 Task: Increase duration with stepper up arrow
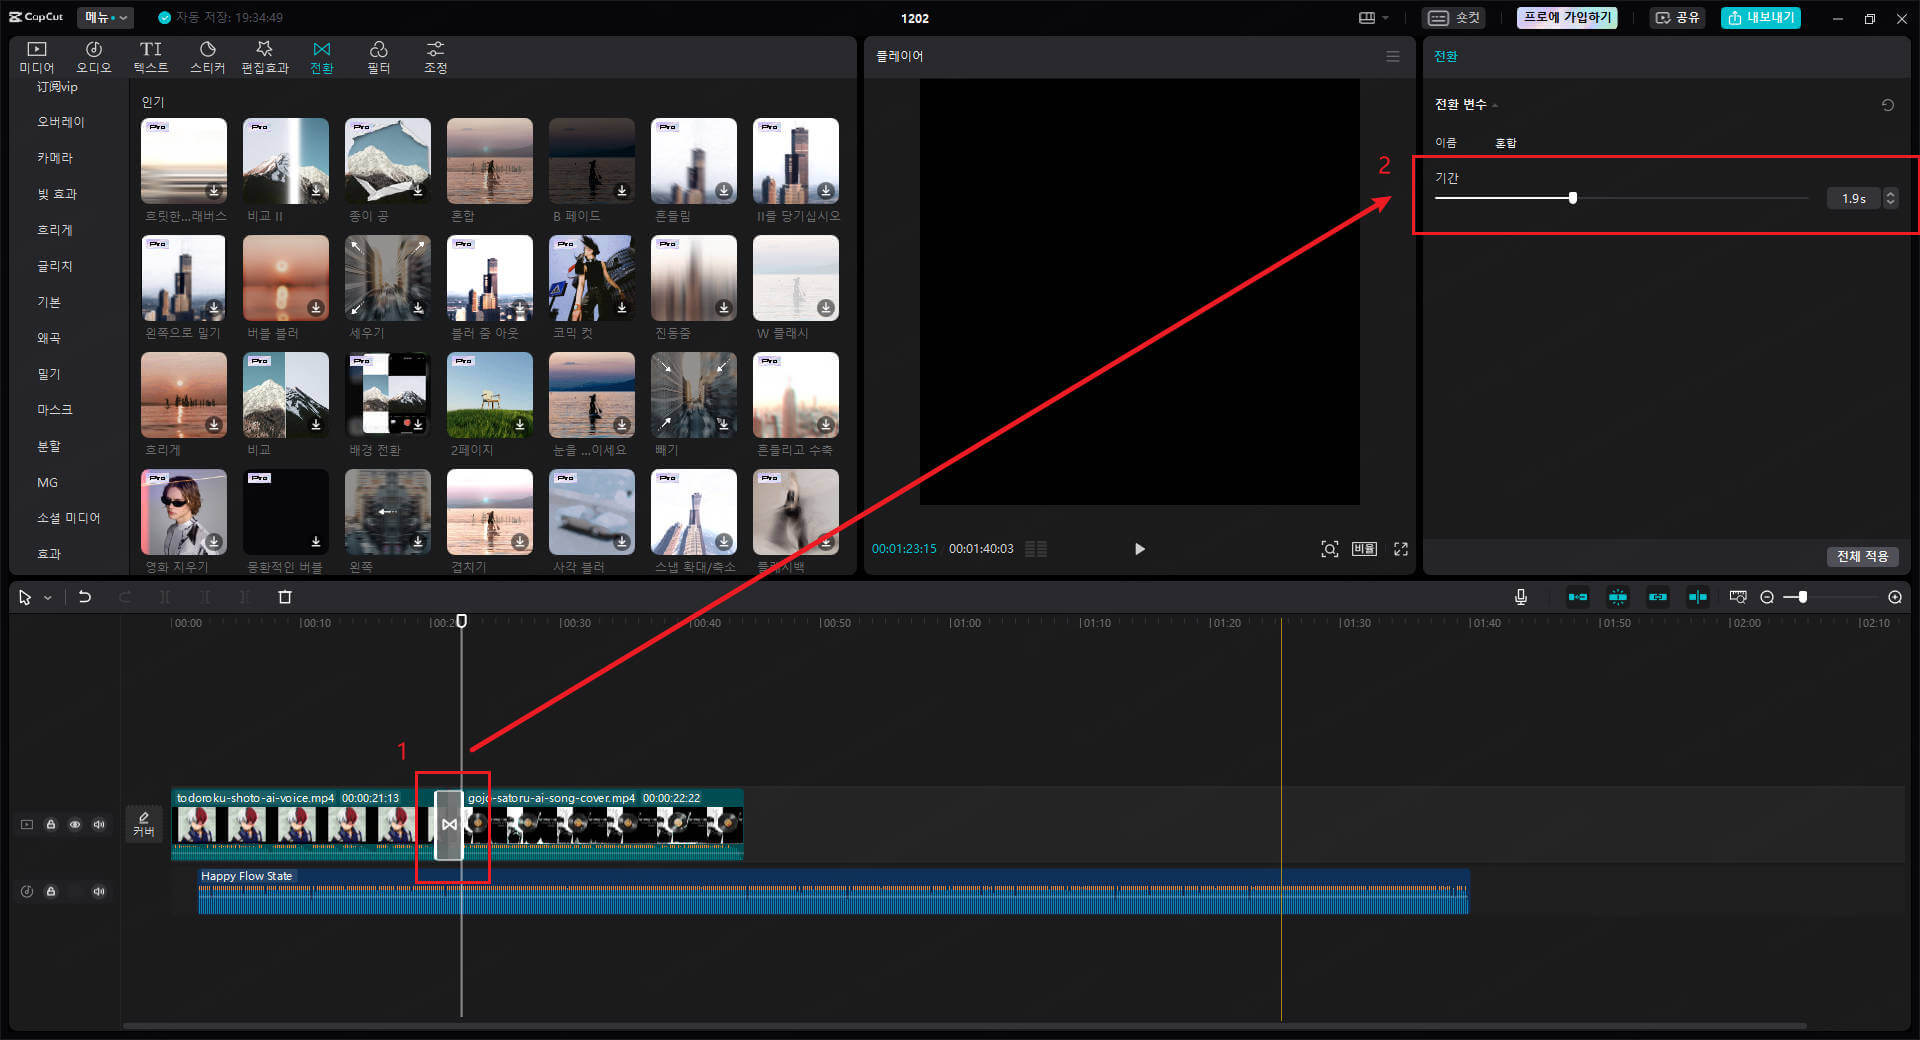click(x=1890, y=193)
